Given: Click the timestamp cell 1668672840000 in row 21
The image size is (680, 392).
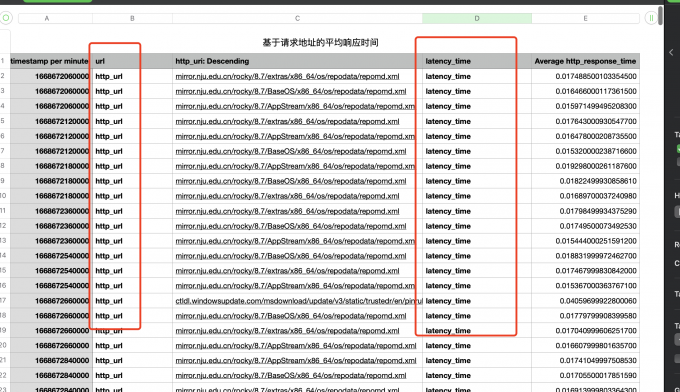Looking at the screenshot, I should click(x=51, y=360).
